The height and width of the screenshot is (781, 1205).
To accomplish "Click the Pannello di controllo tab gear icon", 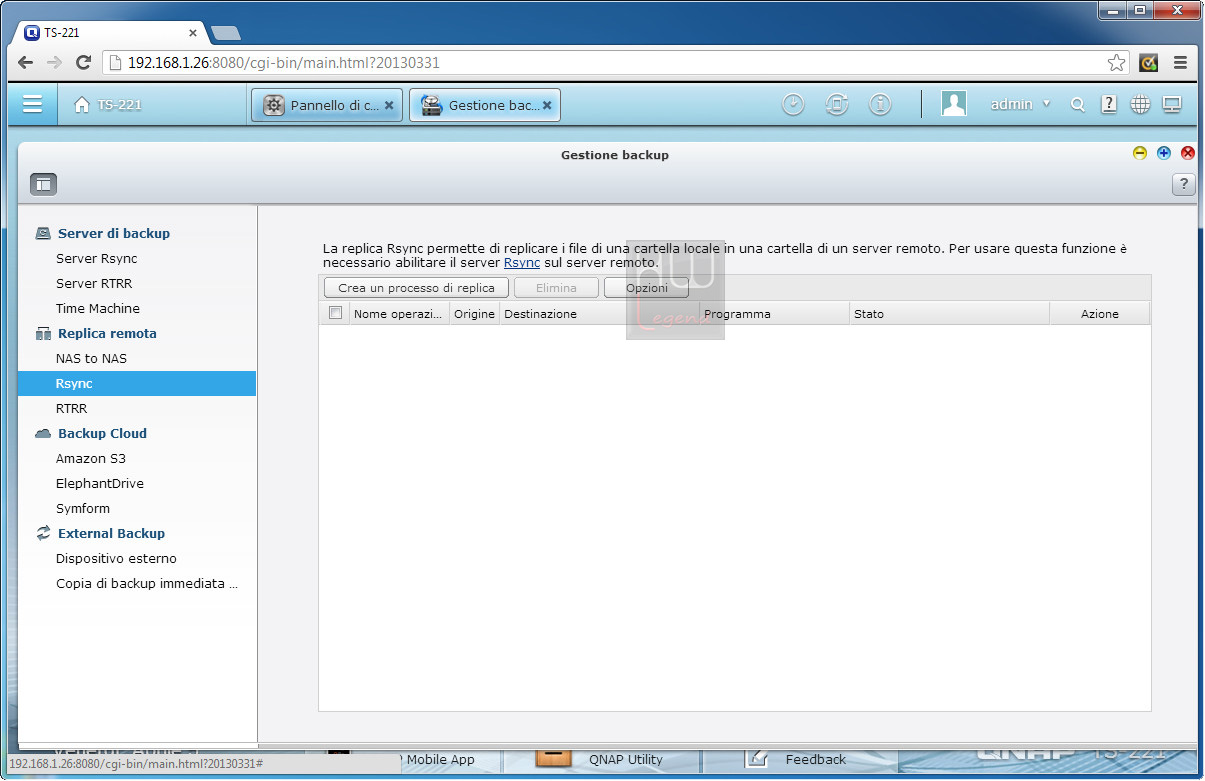I will (273, 105).
